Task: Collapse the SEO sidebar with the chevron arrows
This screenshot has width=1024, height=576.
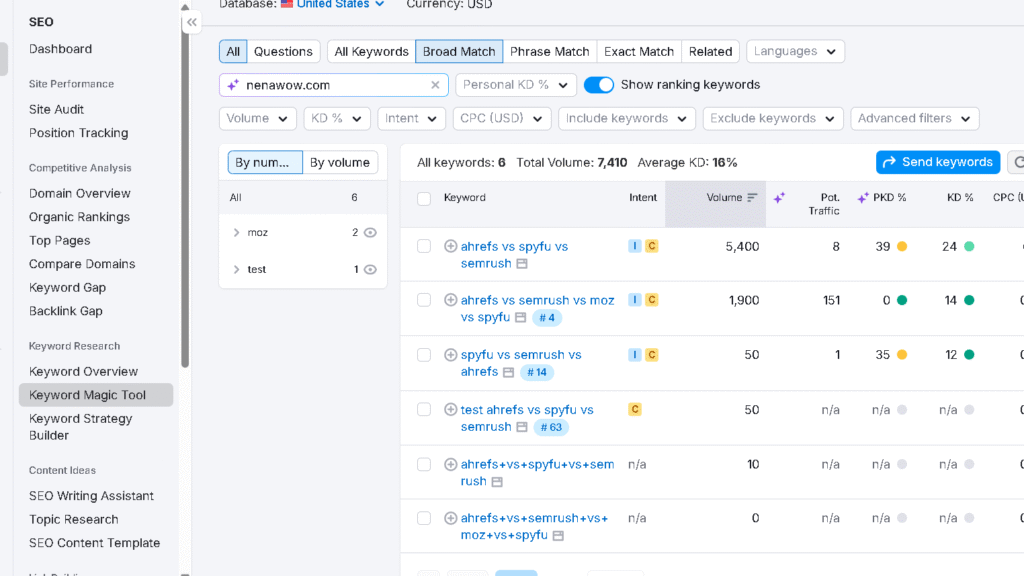Action: (192, 22)
